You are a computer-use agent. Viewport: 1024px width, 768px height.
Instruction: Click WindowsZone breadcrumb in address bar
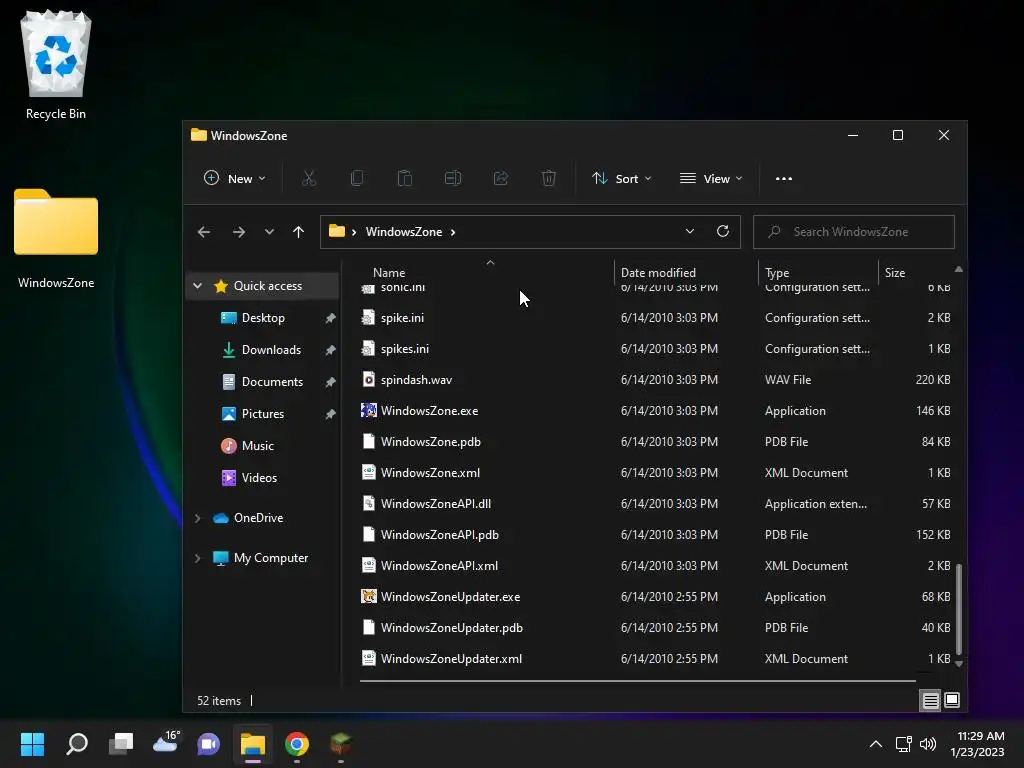pyautogui.click(x=404, y=232)
